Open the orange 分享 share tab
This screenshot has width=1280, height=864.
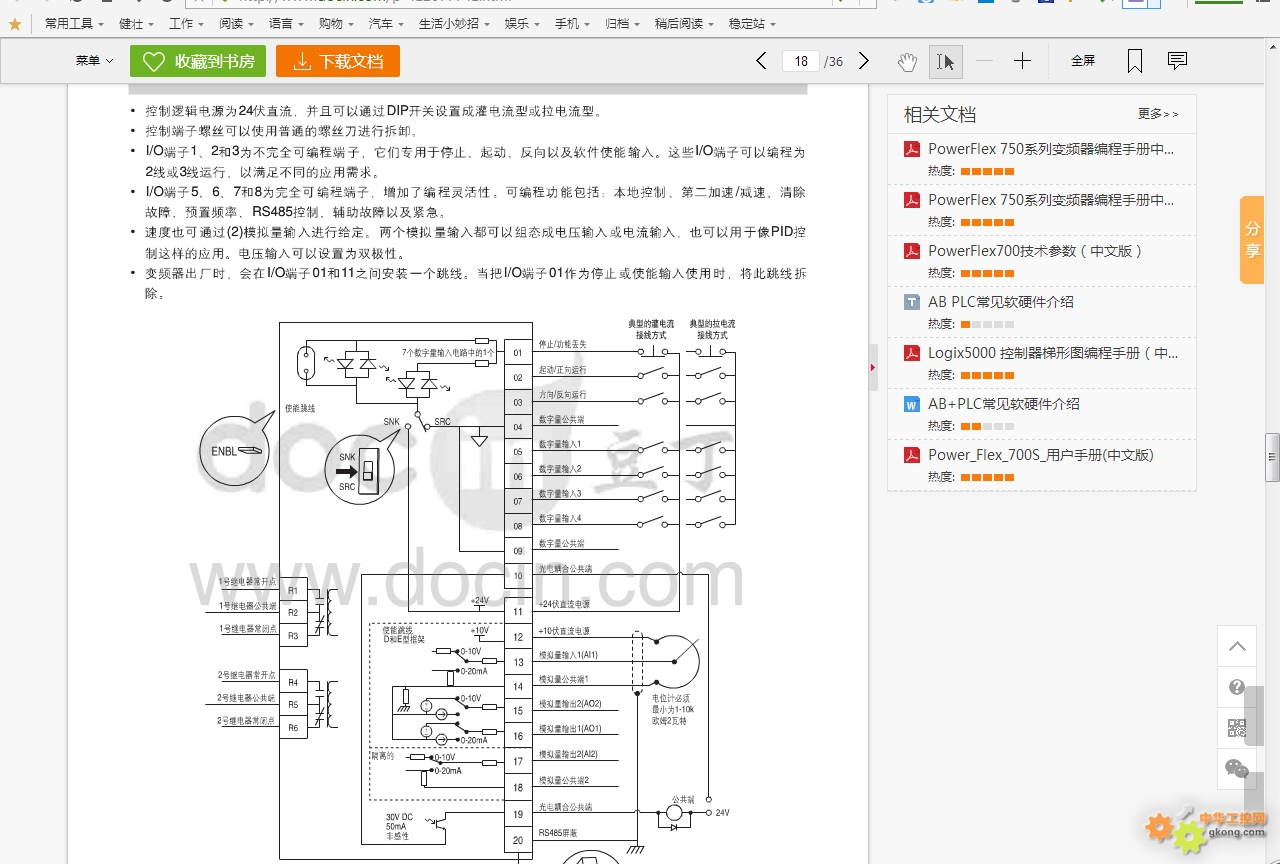(x=1252, y=240)
